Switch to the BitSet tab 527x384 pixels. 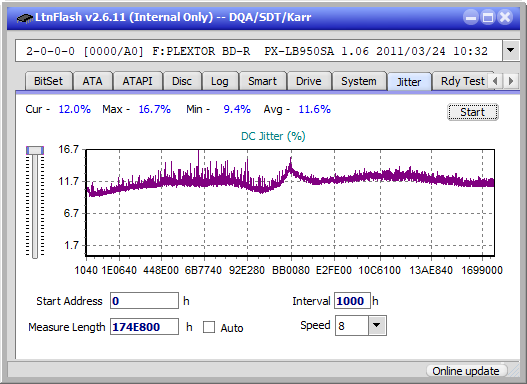[48, 81]
